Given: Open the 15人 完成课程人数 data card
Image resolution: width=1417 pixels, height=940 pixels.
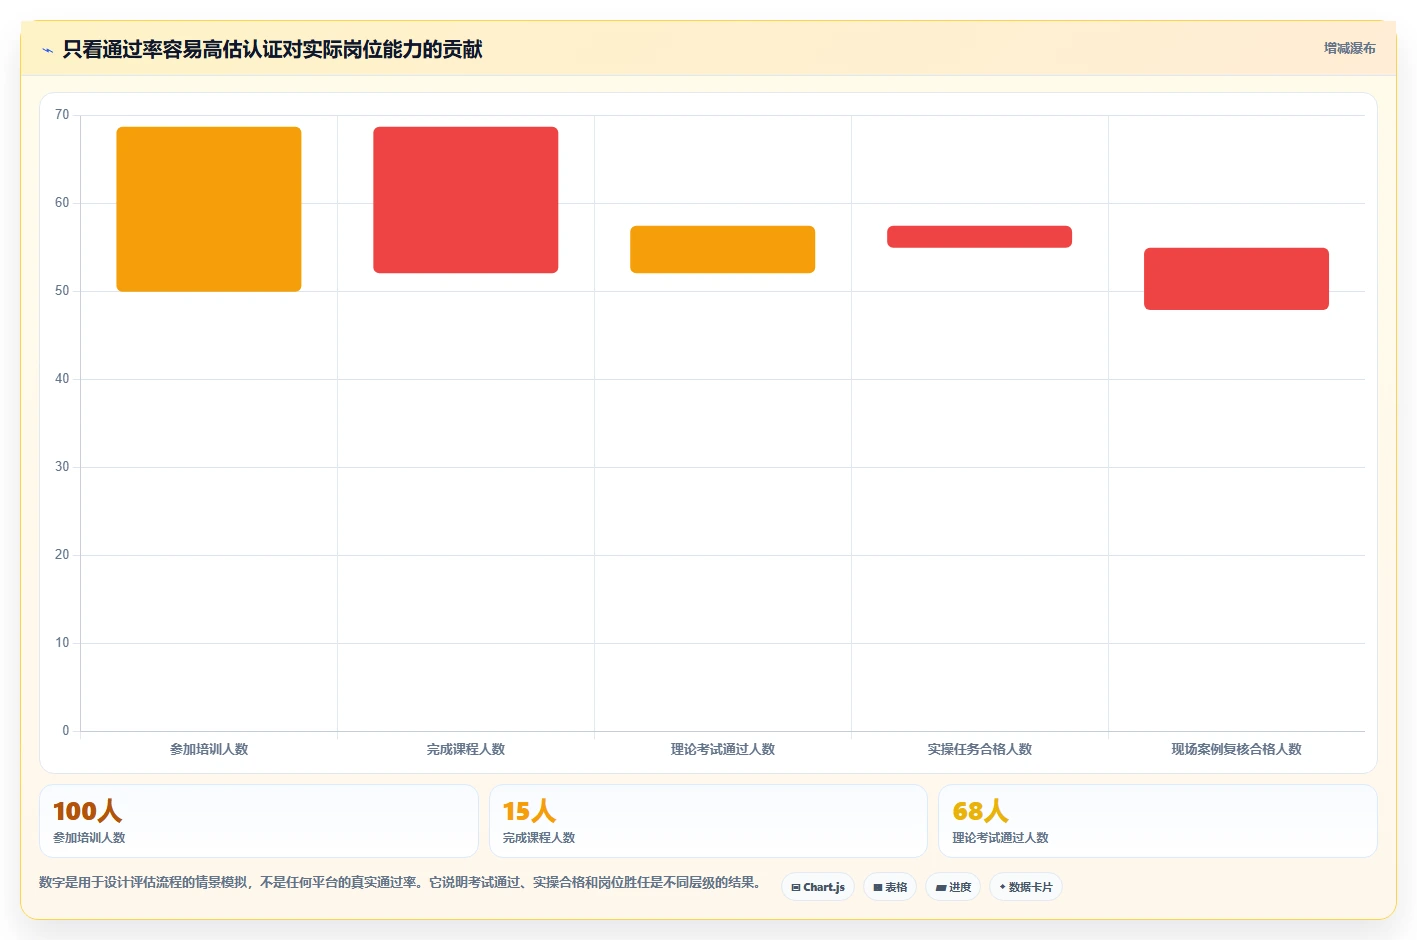Looking at the screenshot, I should pyautogui.click(x=708, y=821).
